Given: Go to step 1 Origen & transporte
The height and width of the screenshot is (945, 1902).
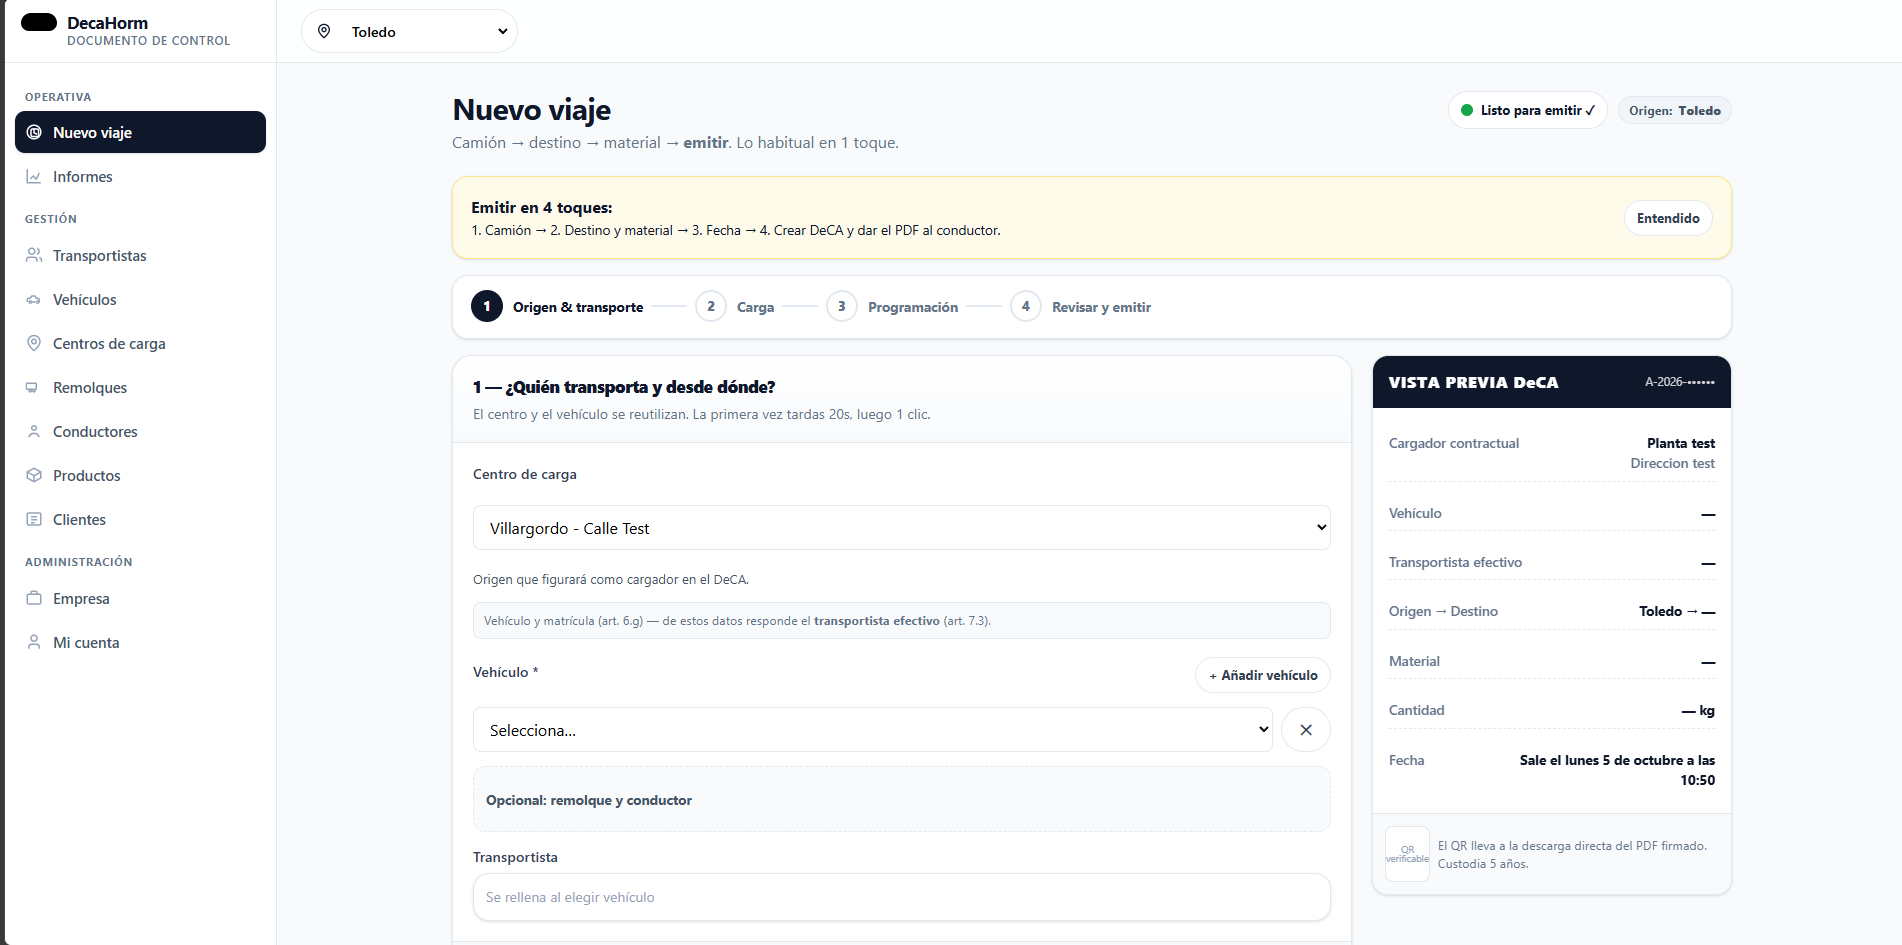Looking at the screenshot, I should [558, 307].
